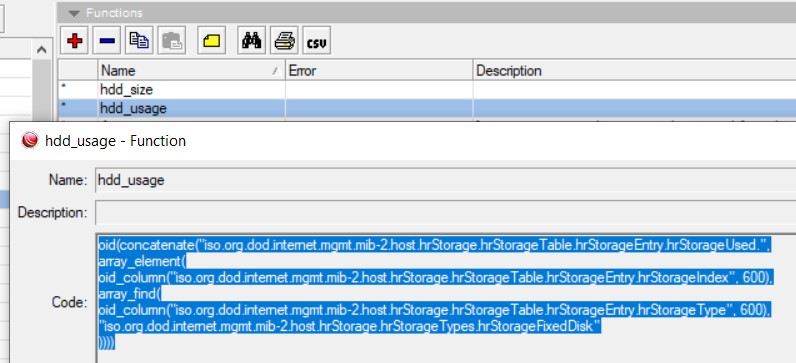Click the red Dude icon in the dialog title
Screen dimensions: 796x363
(x=30, y=141)
